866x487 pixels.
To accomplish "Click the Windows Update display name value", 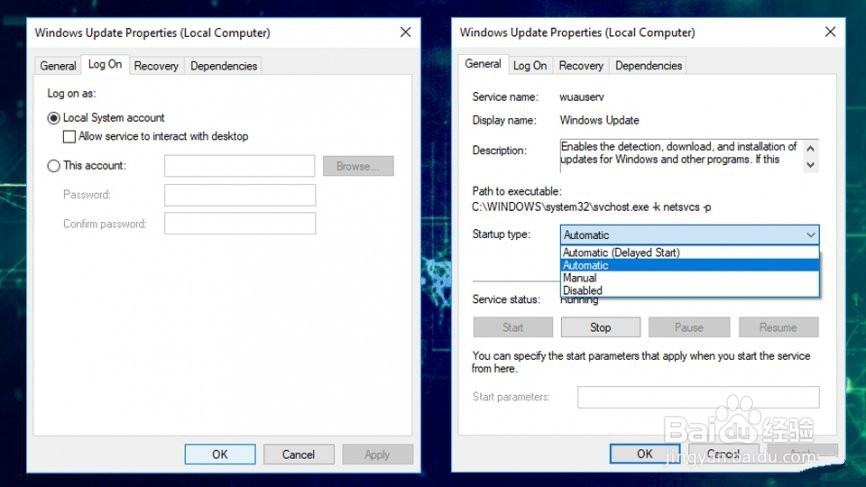I will 599,120.
